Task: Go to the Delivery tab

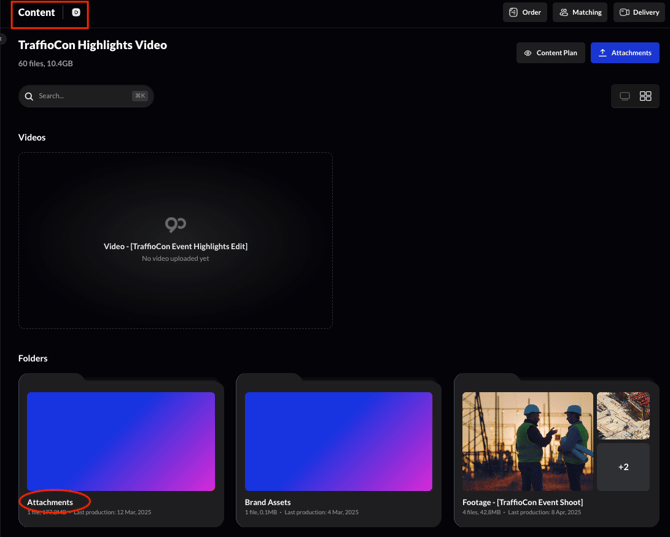Action: point(638,13)
